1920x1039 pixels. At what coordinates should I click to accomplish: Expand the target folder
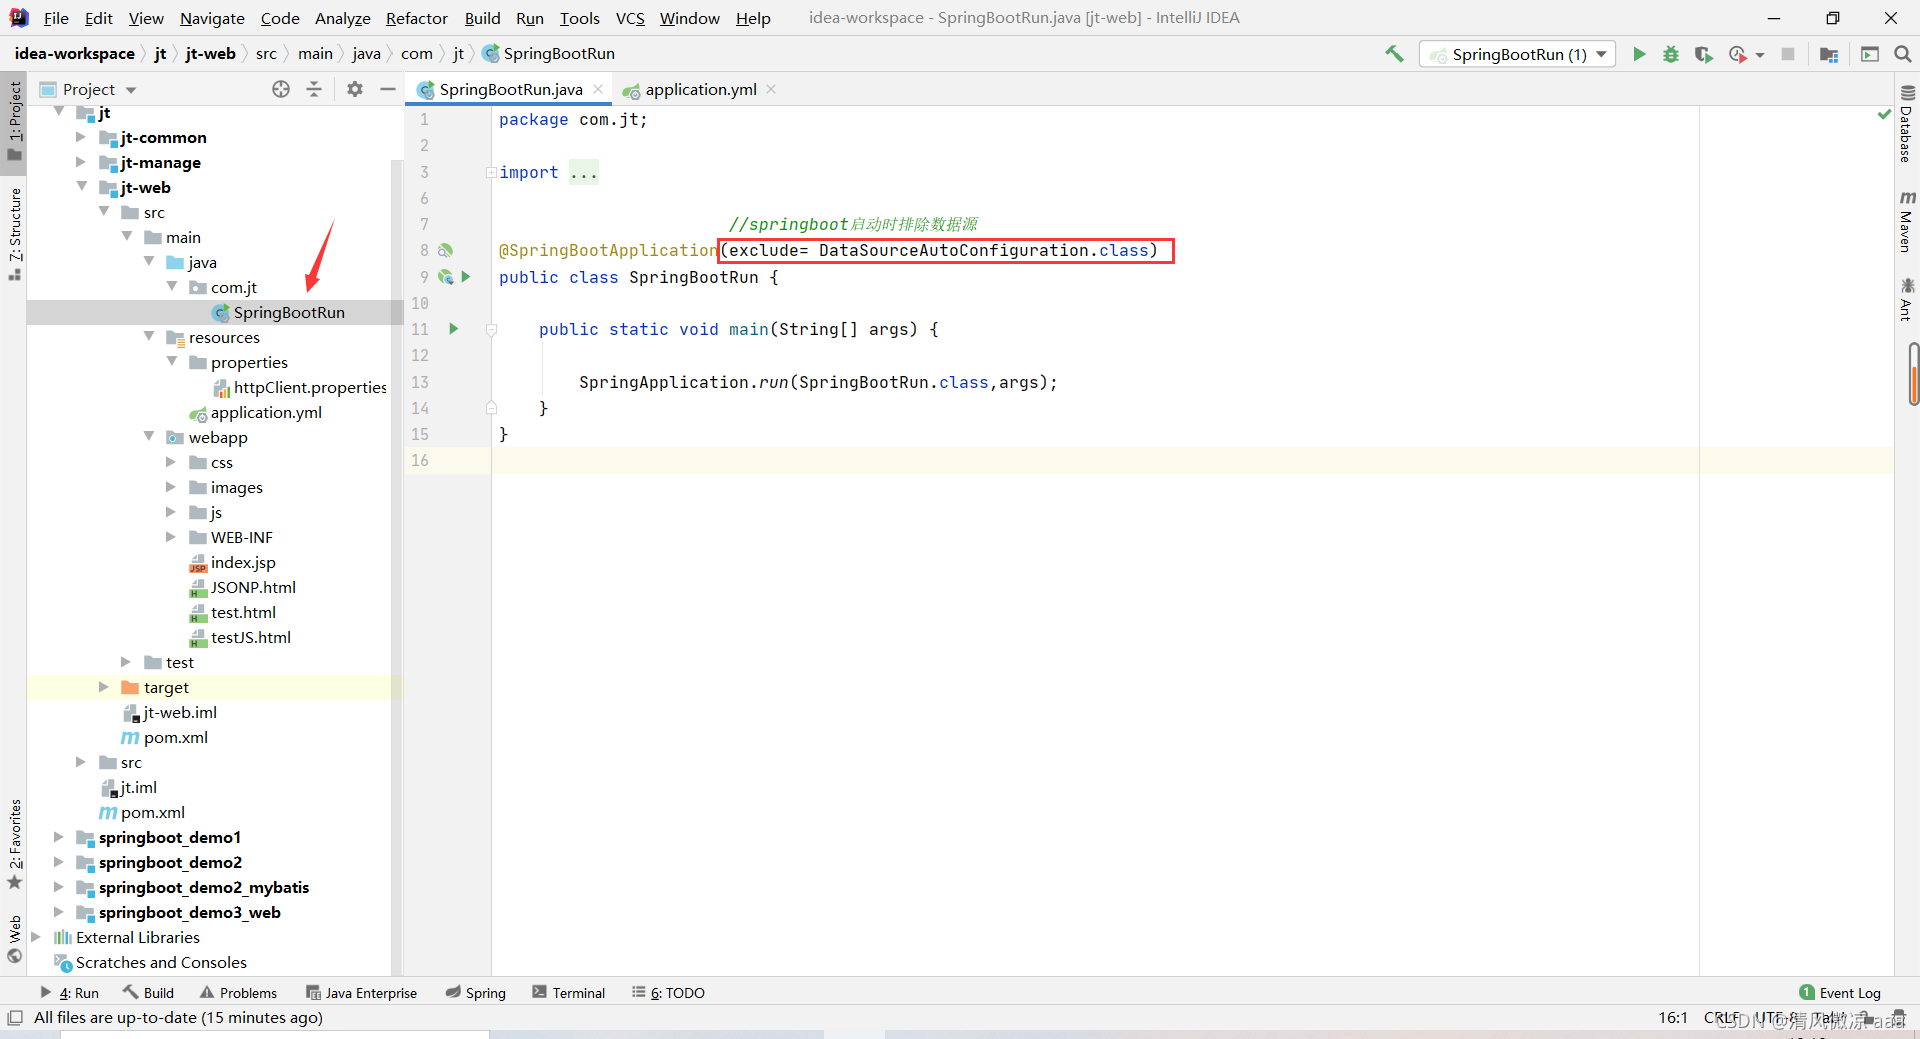(x=103, y=687)
